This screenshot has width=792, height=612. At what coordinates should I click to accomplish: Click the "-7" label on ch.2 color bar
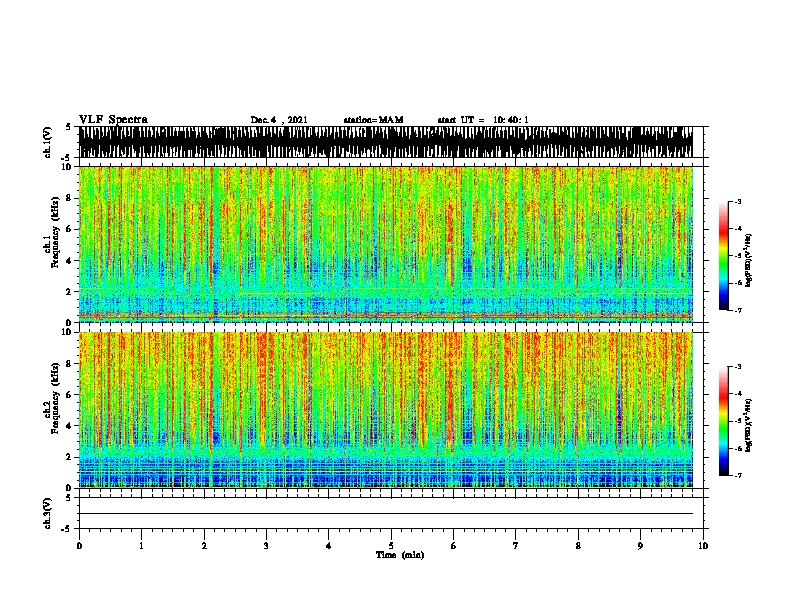[738, 476]
